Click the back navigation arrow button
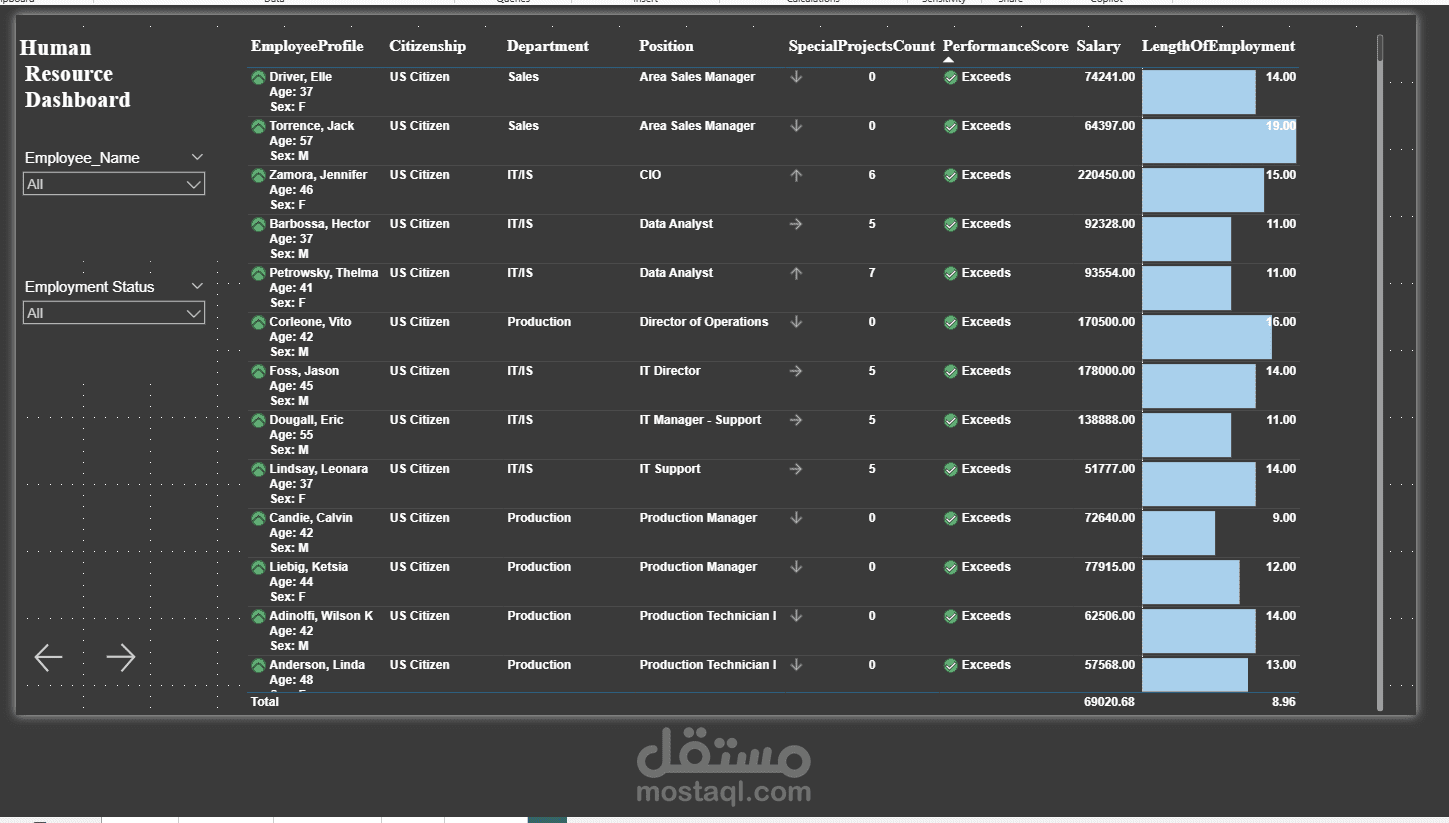This screenshot has height=823, width=1449. 48,657
